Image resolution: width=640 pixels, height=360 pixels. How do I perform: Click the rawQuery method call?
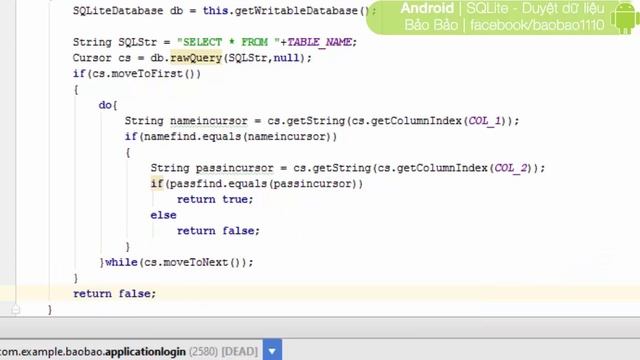[x=196, y=58]
